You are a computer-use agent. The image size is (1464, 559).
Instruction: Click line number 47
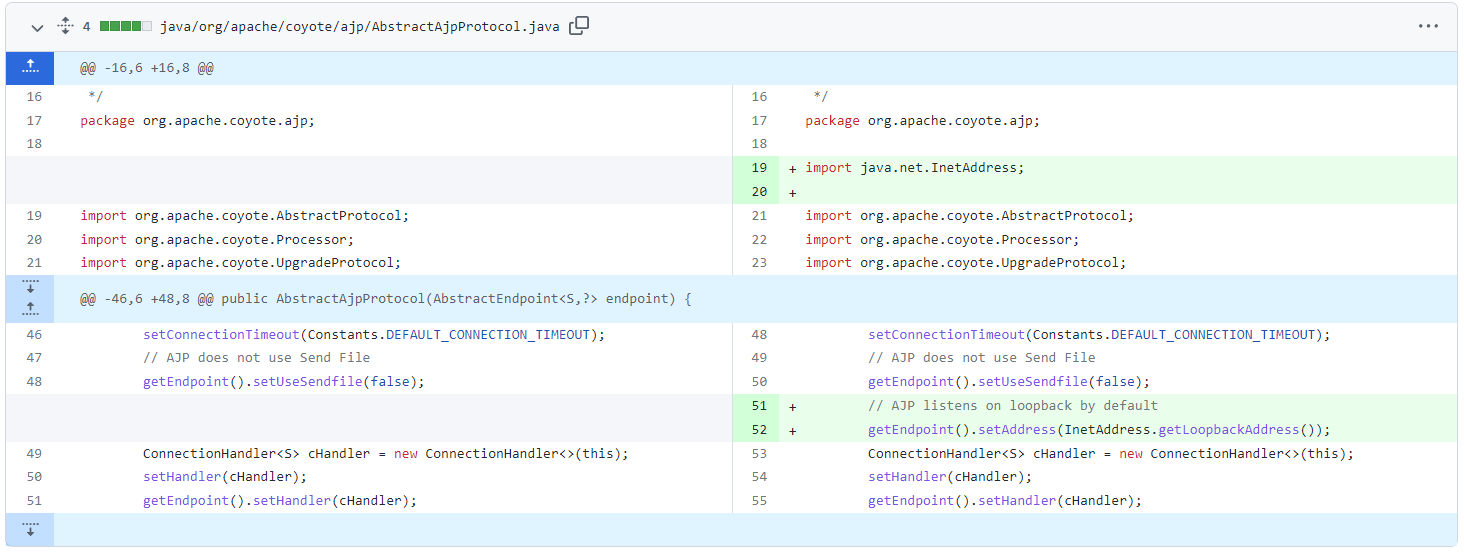(x=34, y=358)
